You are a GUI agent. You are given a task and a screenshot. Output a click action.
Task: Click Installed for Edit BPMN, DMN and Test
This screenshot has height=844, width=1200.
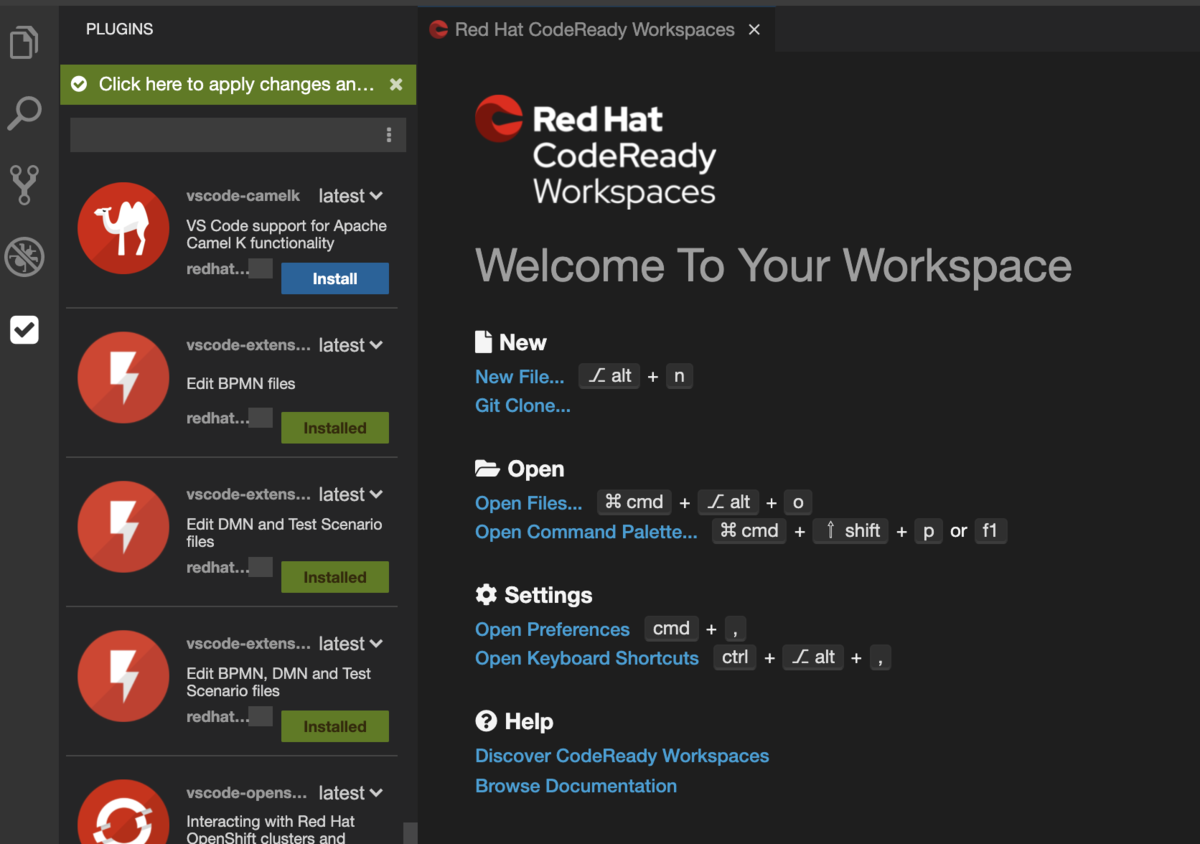tap(335, 727)
